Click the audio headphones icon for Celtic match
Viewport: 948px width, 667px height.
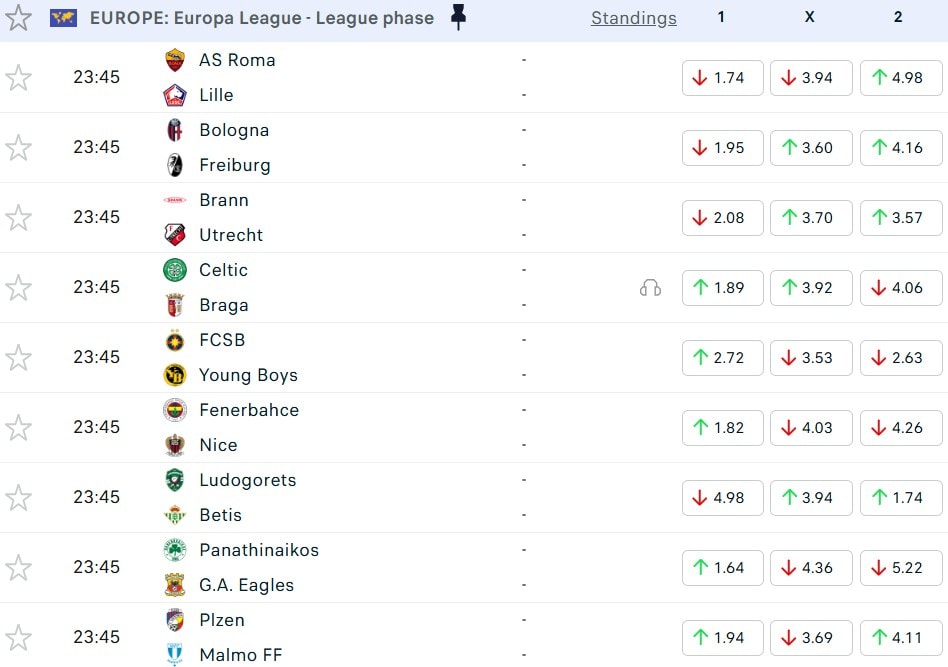coord(650,288)
